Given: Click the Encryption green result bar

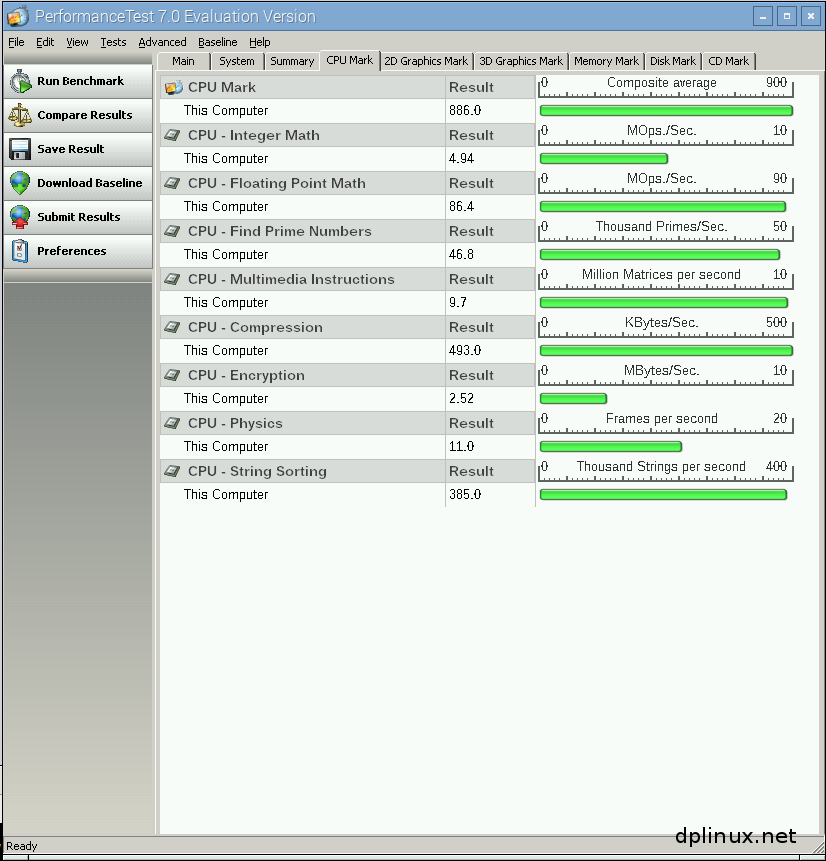Looking at the screenshot, I should click(x=573, y=399).
